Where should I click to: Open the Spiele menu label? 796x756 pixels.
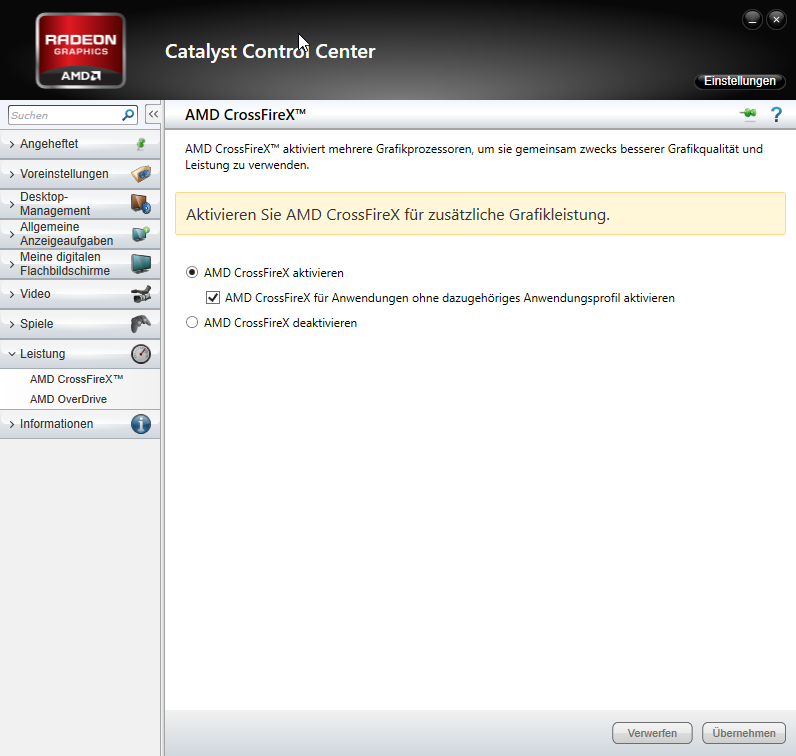point(37,324)
